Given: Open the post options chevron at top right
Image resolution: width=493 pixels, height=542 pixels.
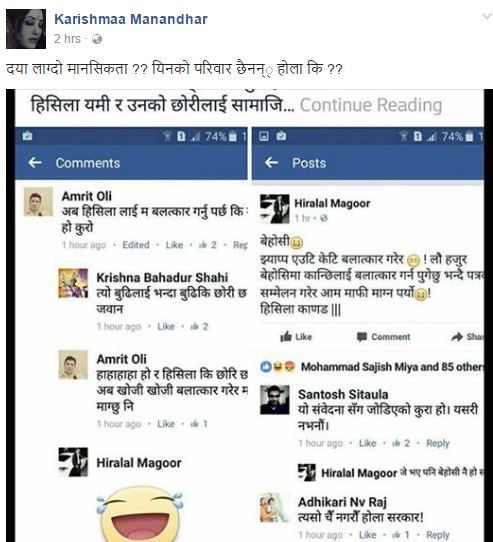Looking at the screenshot, I should coord(486,16).
